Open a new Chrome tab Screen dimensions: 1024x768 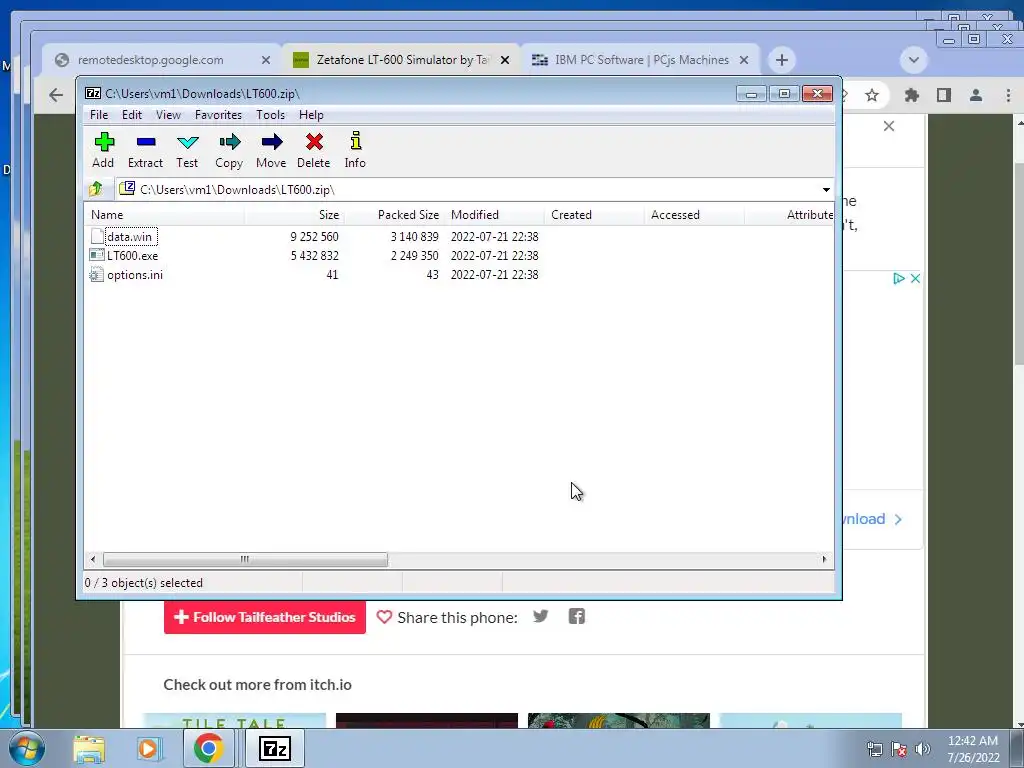(782, 60)
